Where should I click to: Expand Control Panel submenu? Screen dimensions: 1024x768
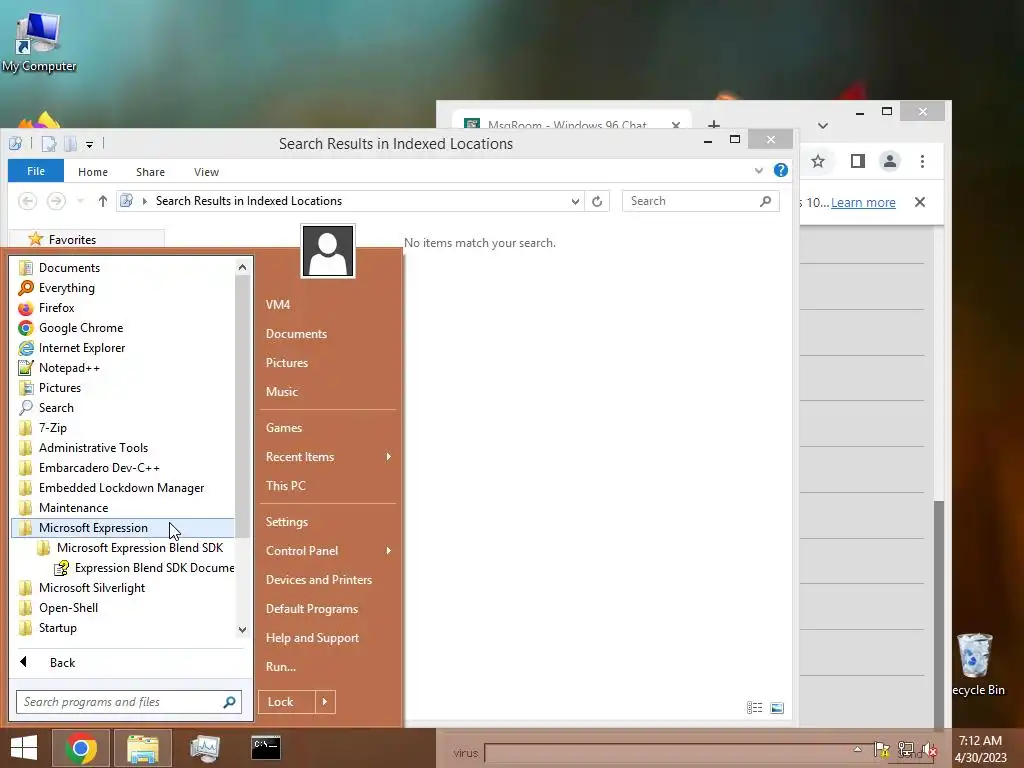(327, 551)
